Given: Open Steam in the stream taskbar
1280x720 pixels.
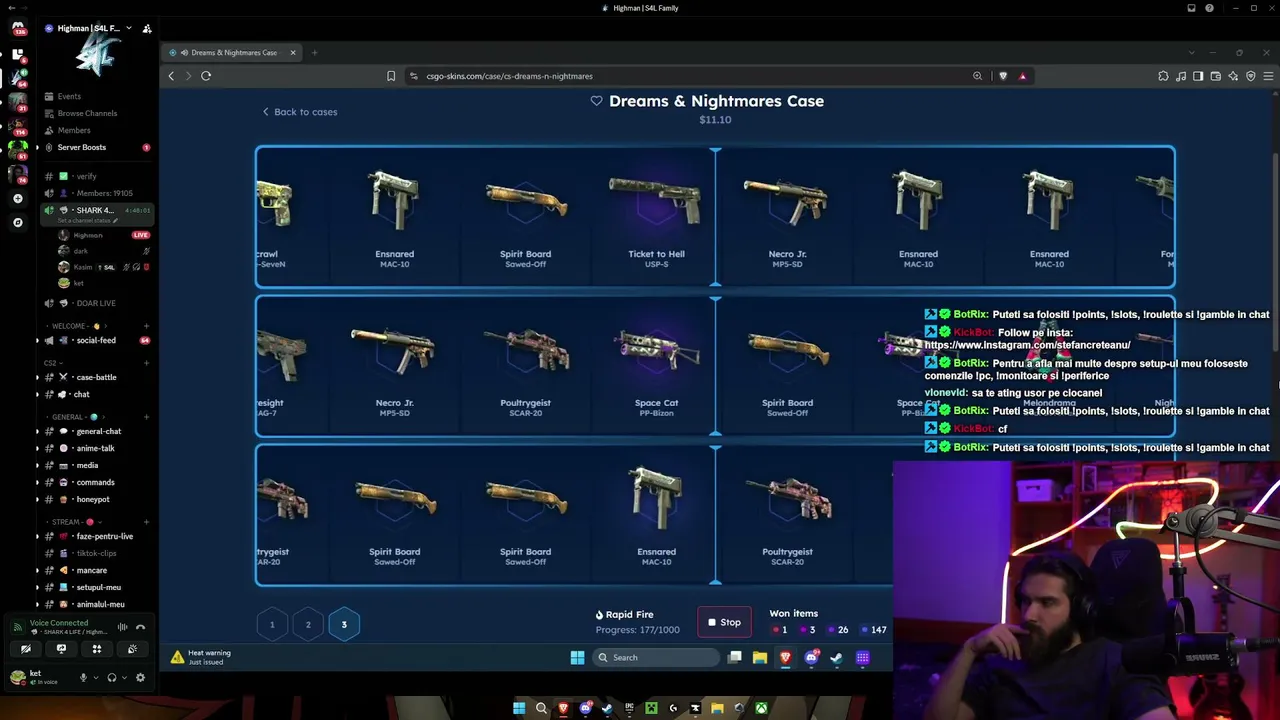Looking at the screenshot, I should (x=836, y=657).
